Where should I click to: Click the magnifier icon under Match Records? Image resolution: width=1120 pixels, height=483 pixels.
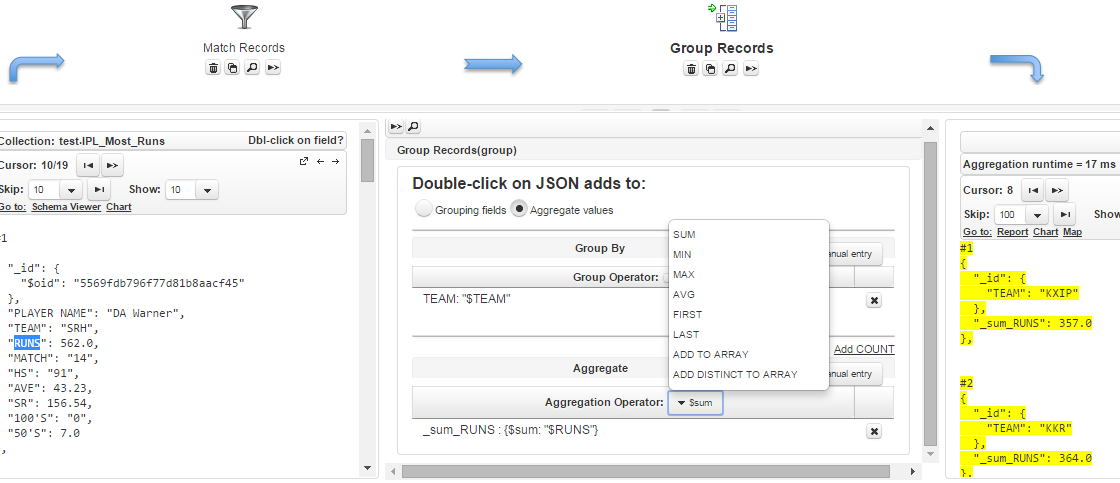point(252,68)
